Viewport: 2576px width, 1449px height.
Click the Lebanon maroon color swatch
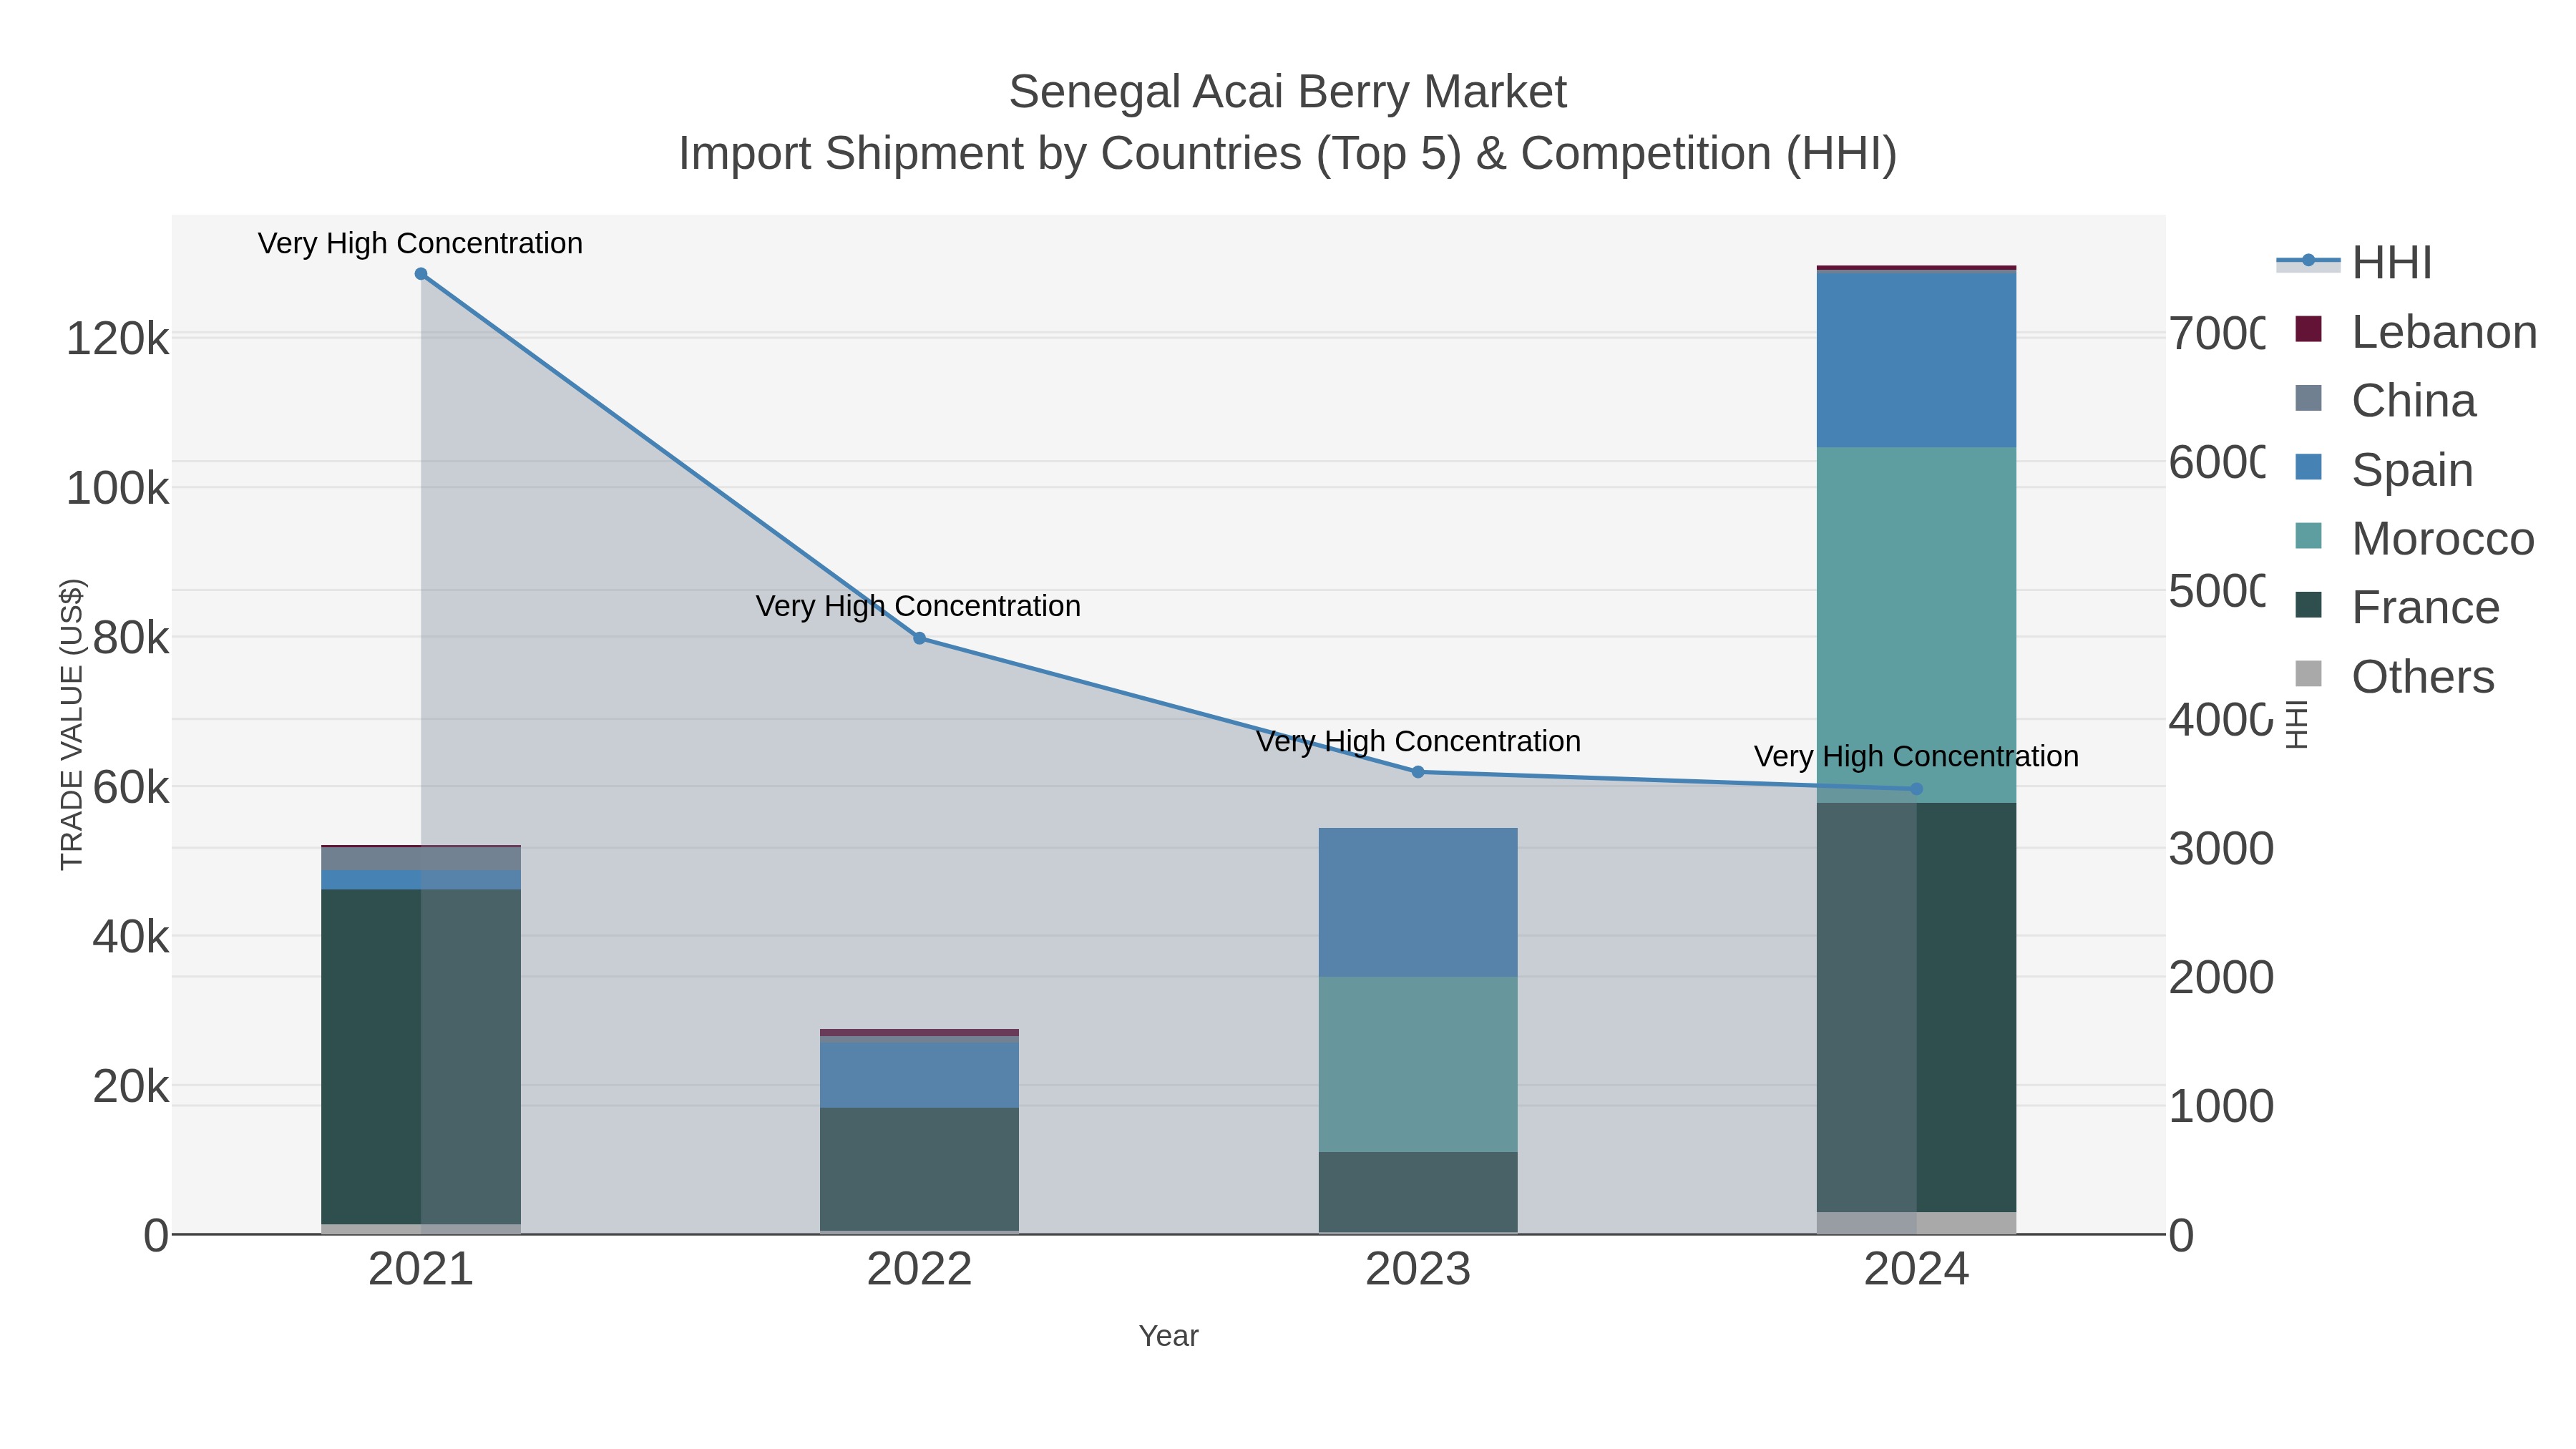(2308, 329)
